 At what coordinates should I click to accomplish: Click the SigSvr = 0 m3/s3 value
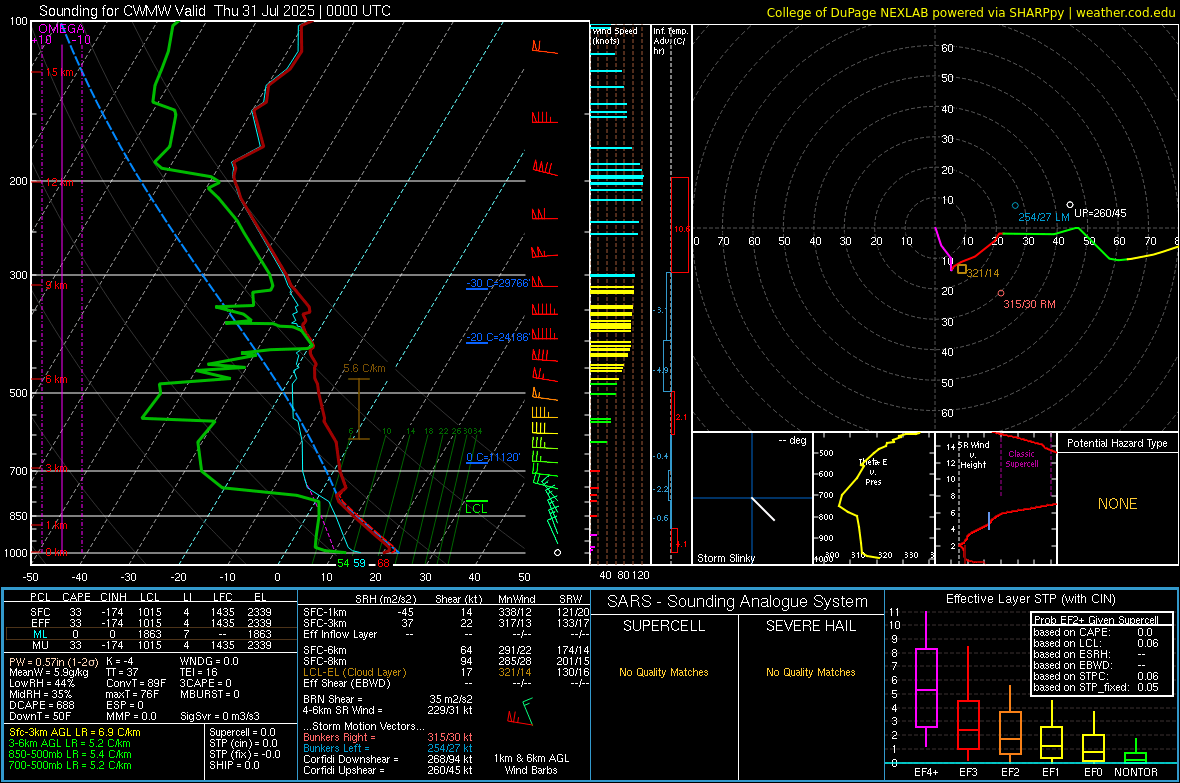220,716
